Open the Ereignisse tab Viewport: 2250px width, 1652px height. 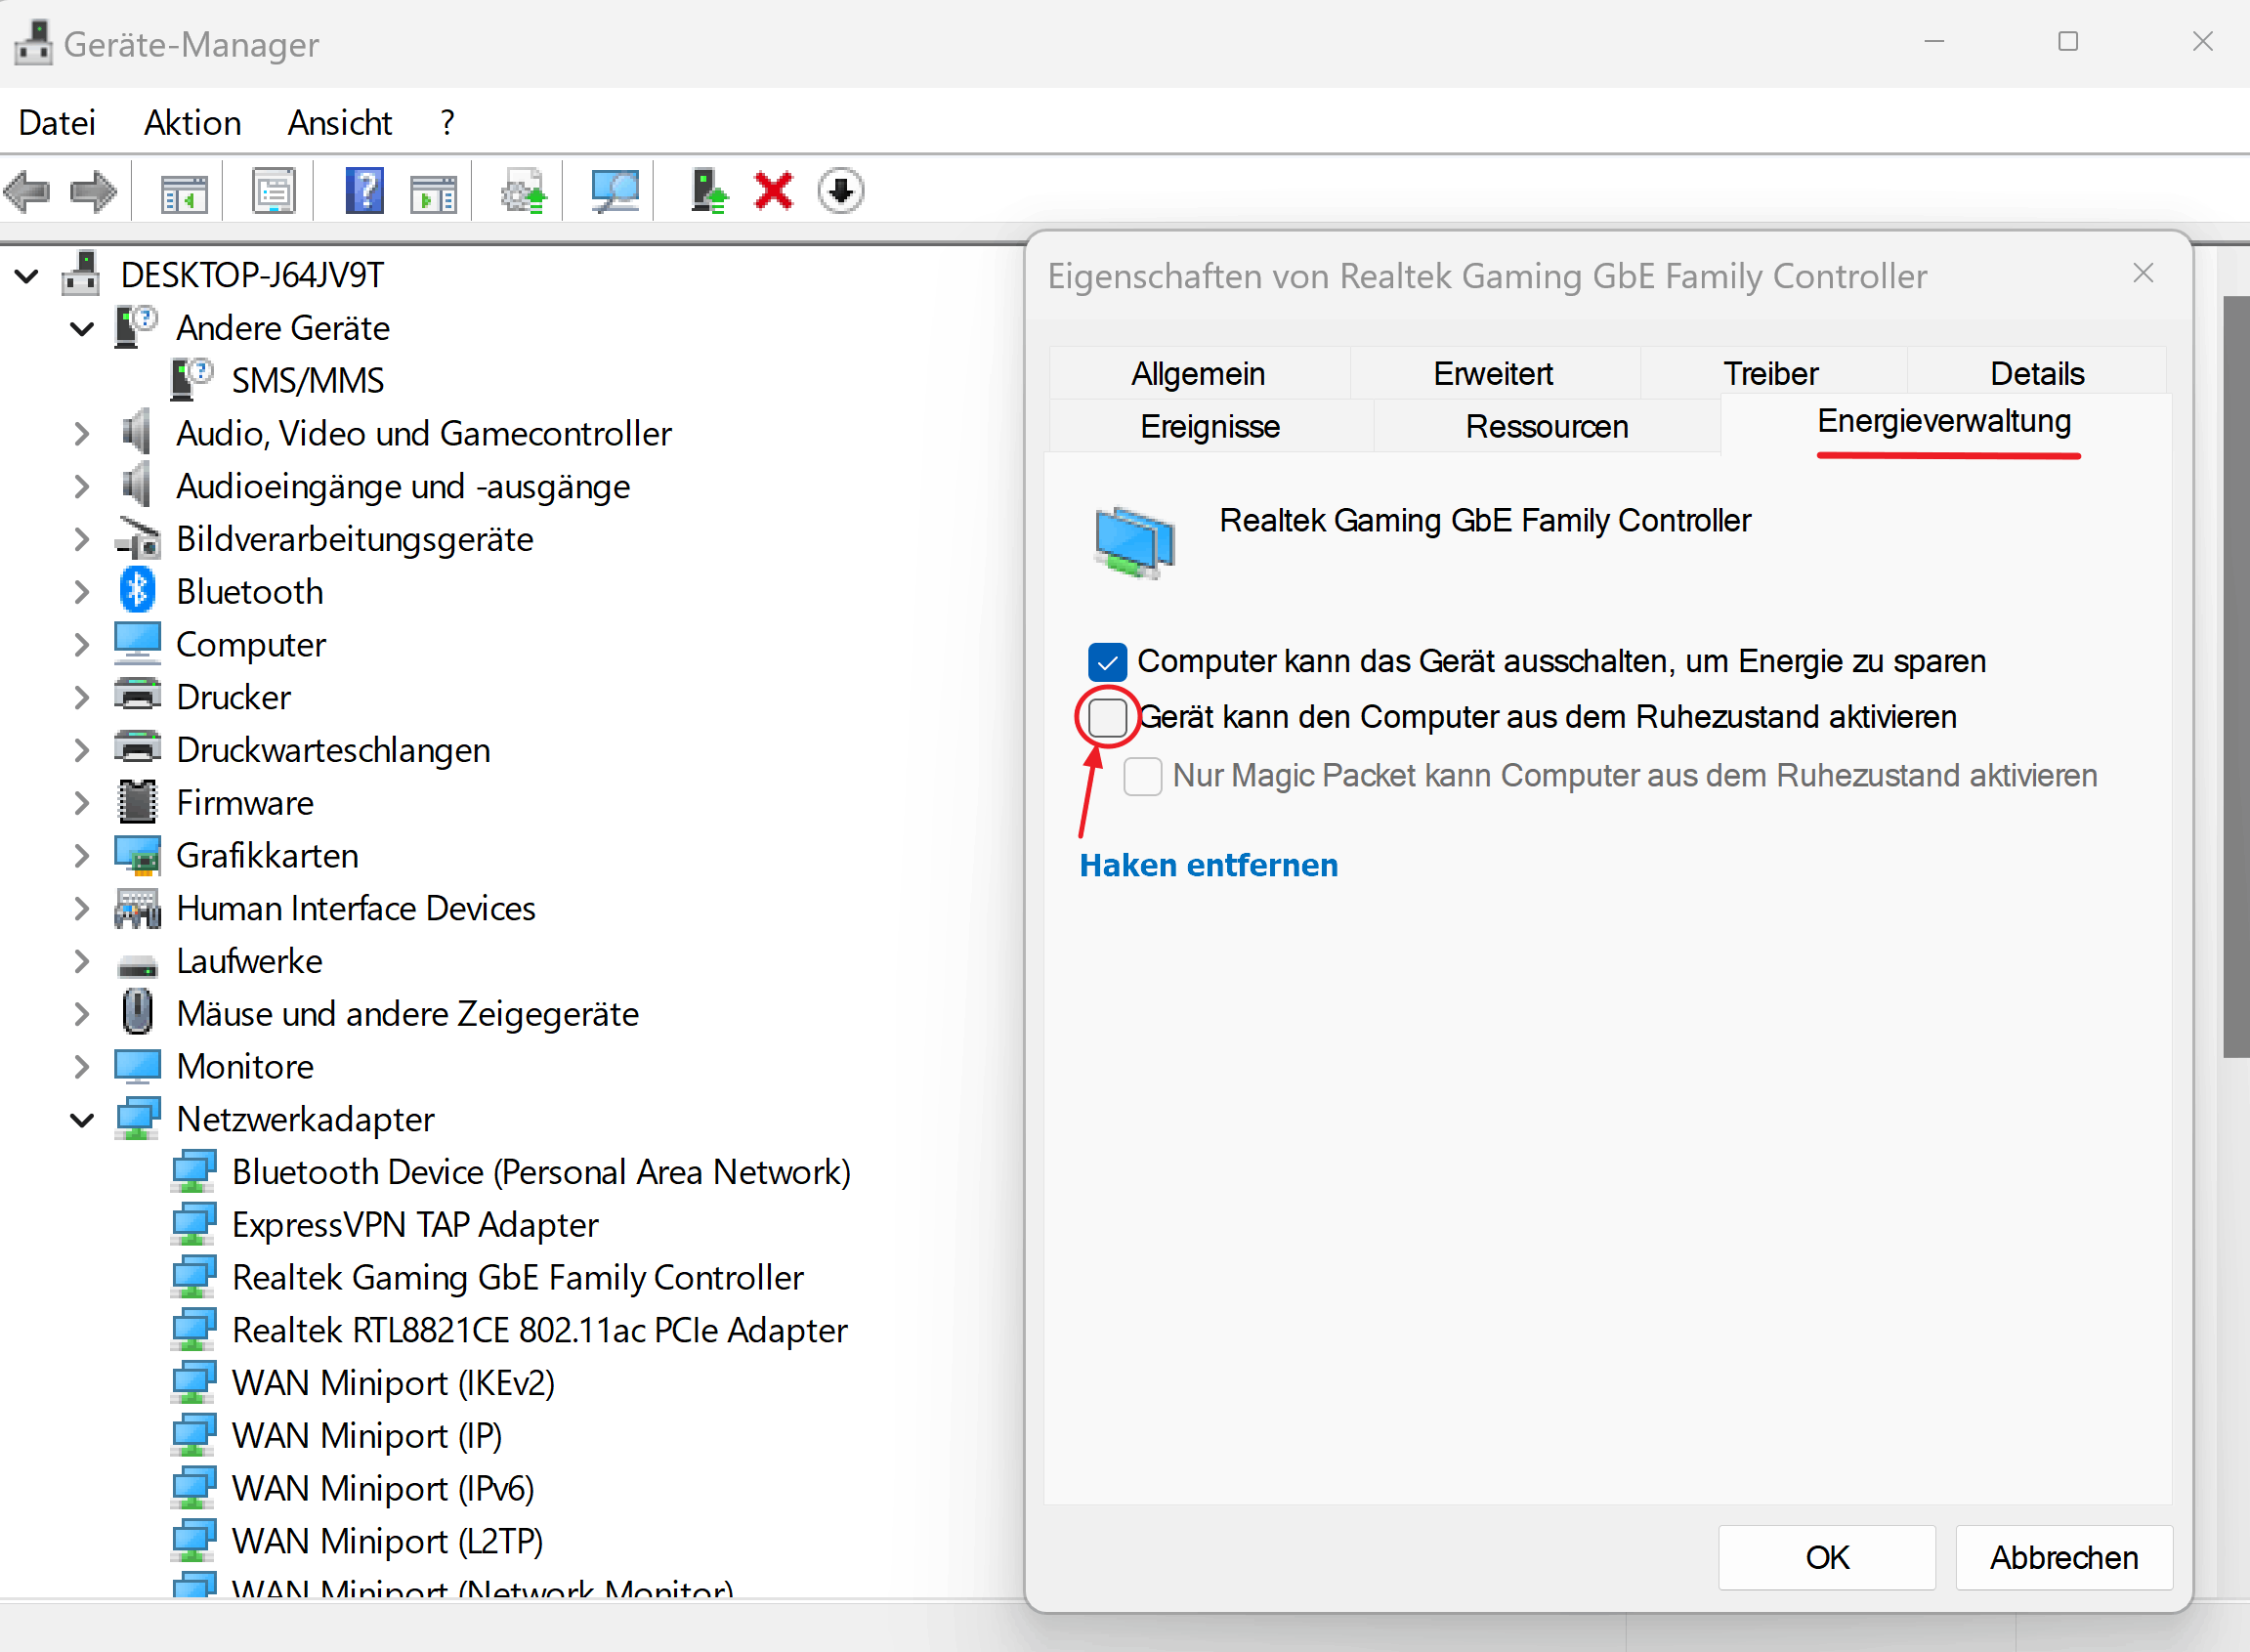point(1209,426)
